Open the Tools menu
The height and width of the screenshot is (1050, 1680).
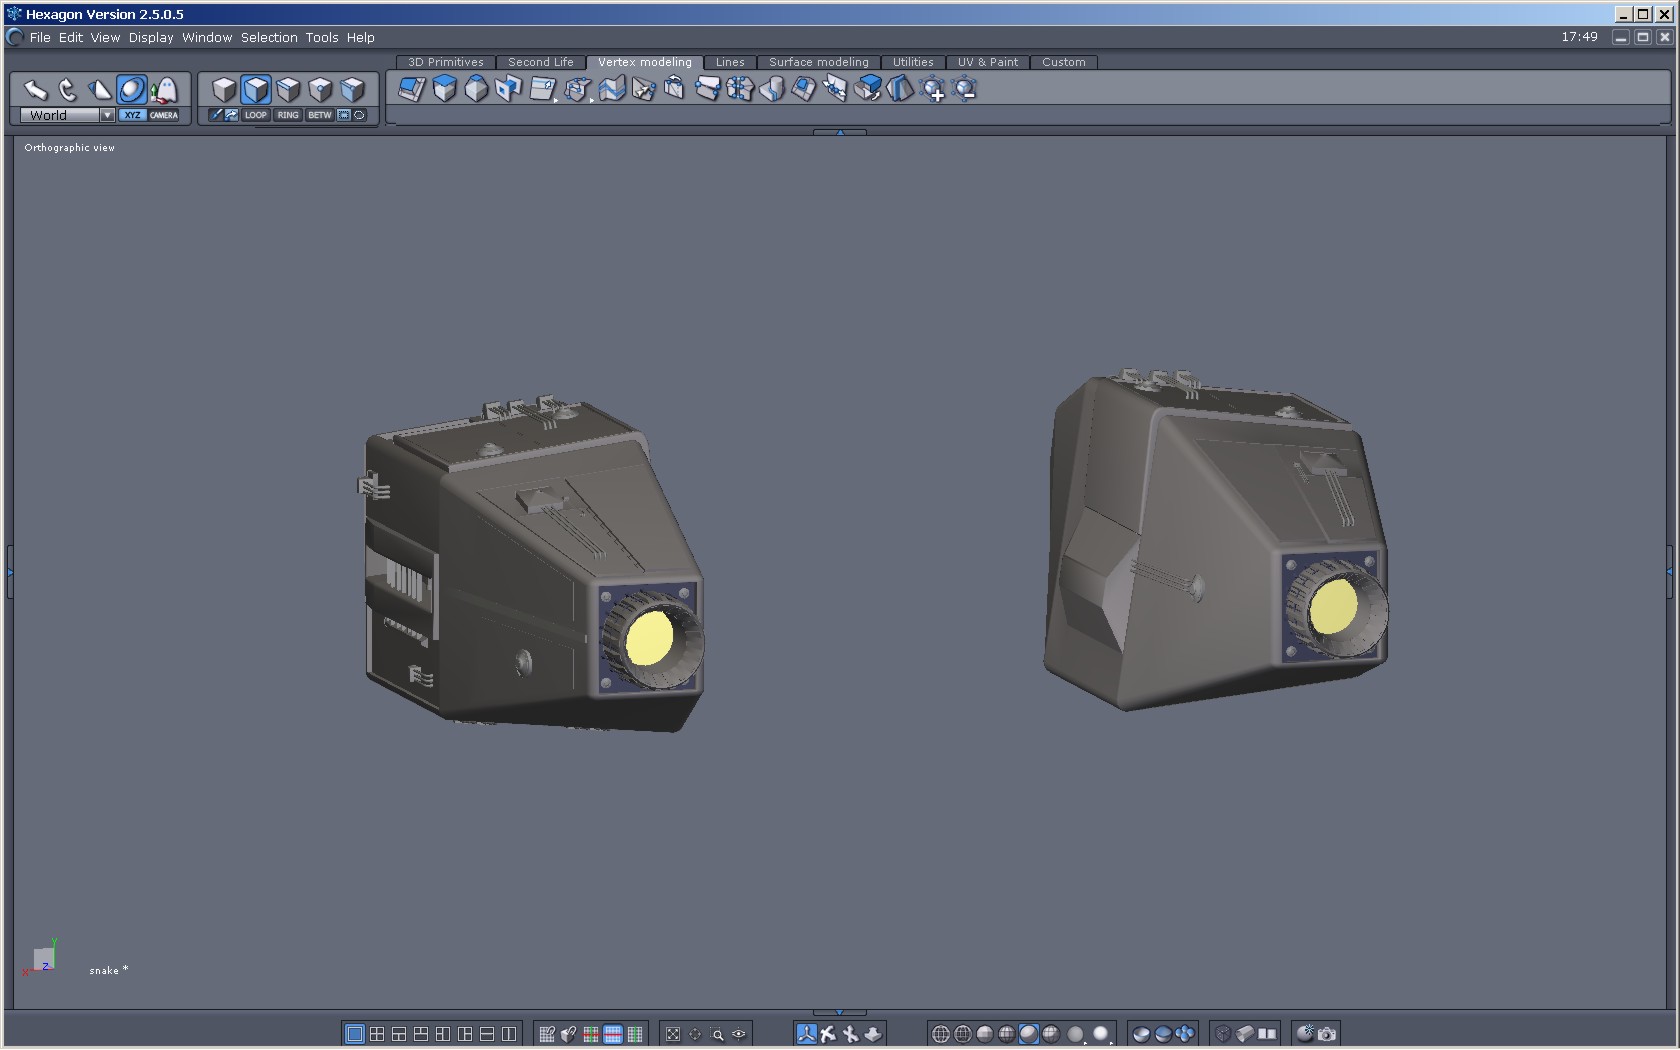coord(322,37)
